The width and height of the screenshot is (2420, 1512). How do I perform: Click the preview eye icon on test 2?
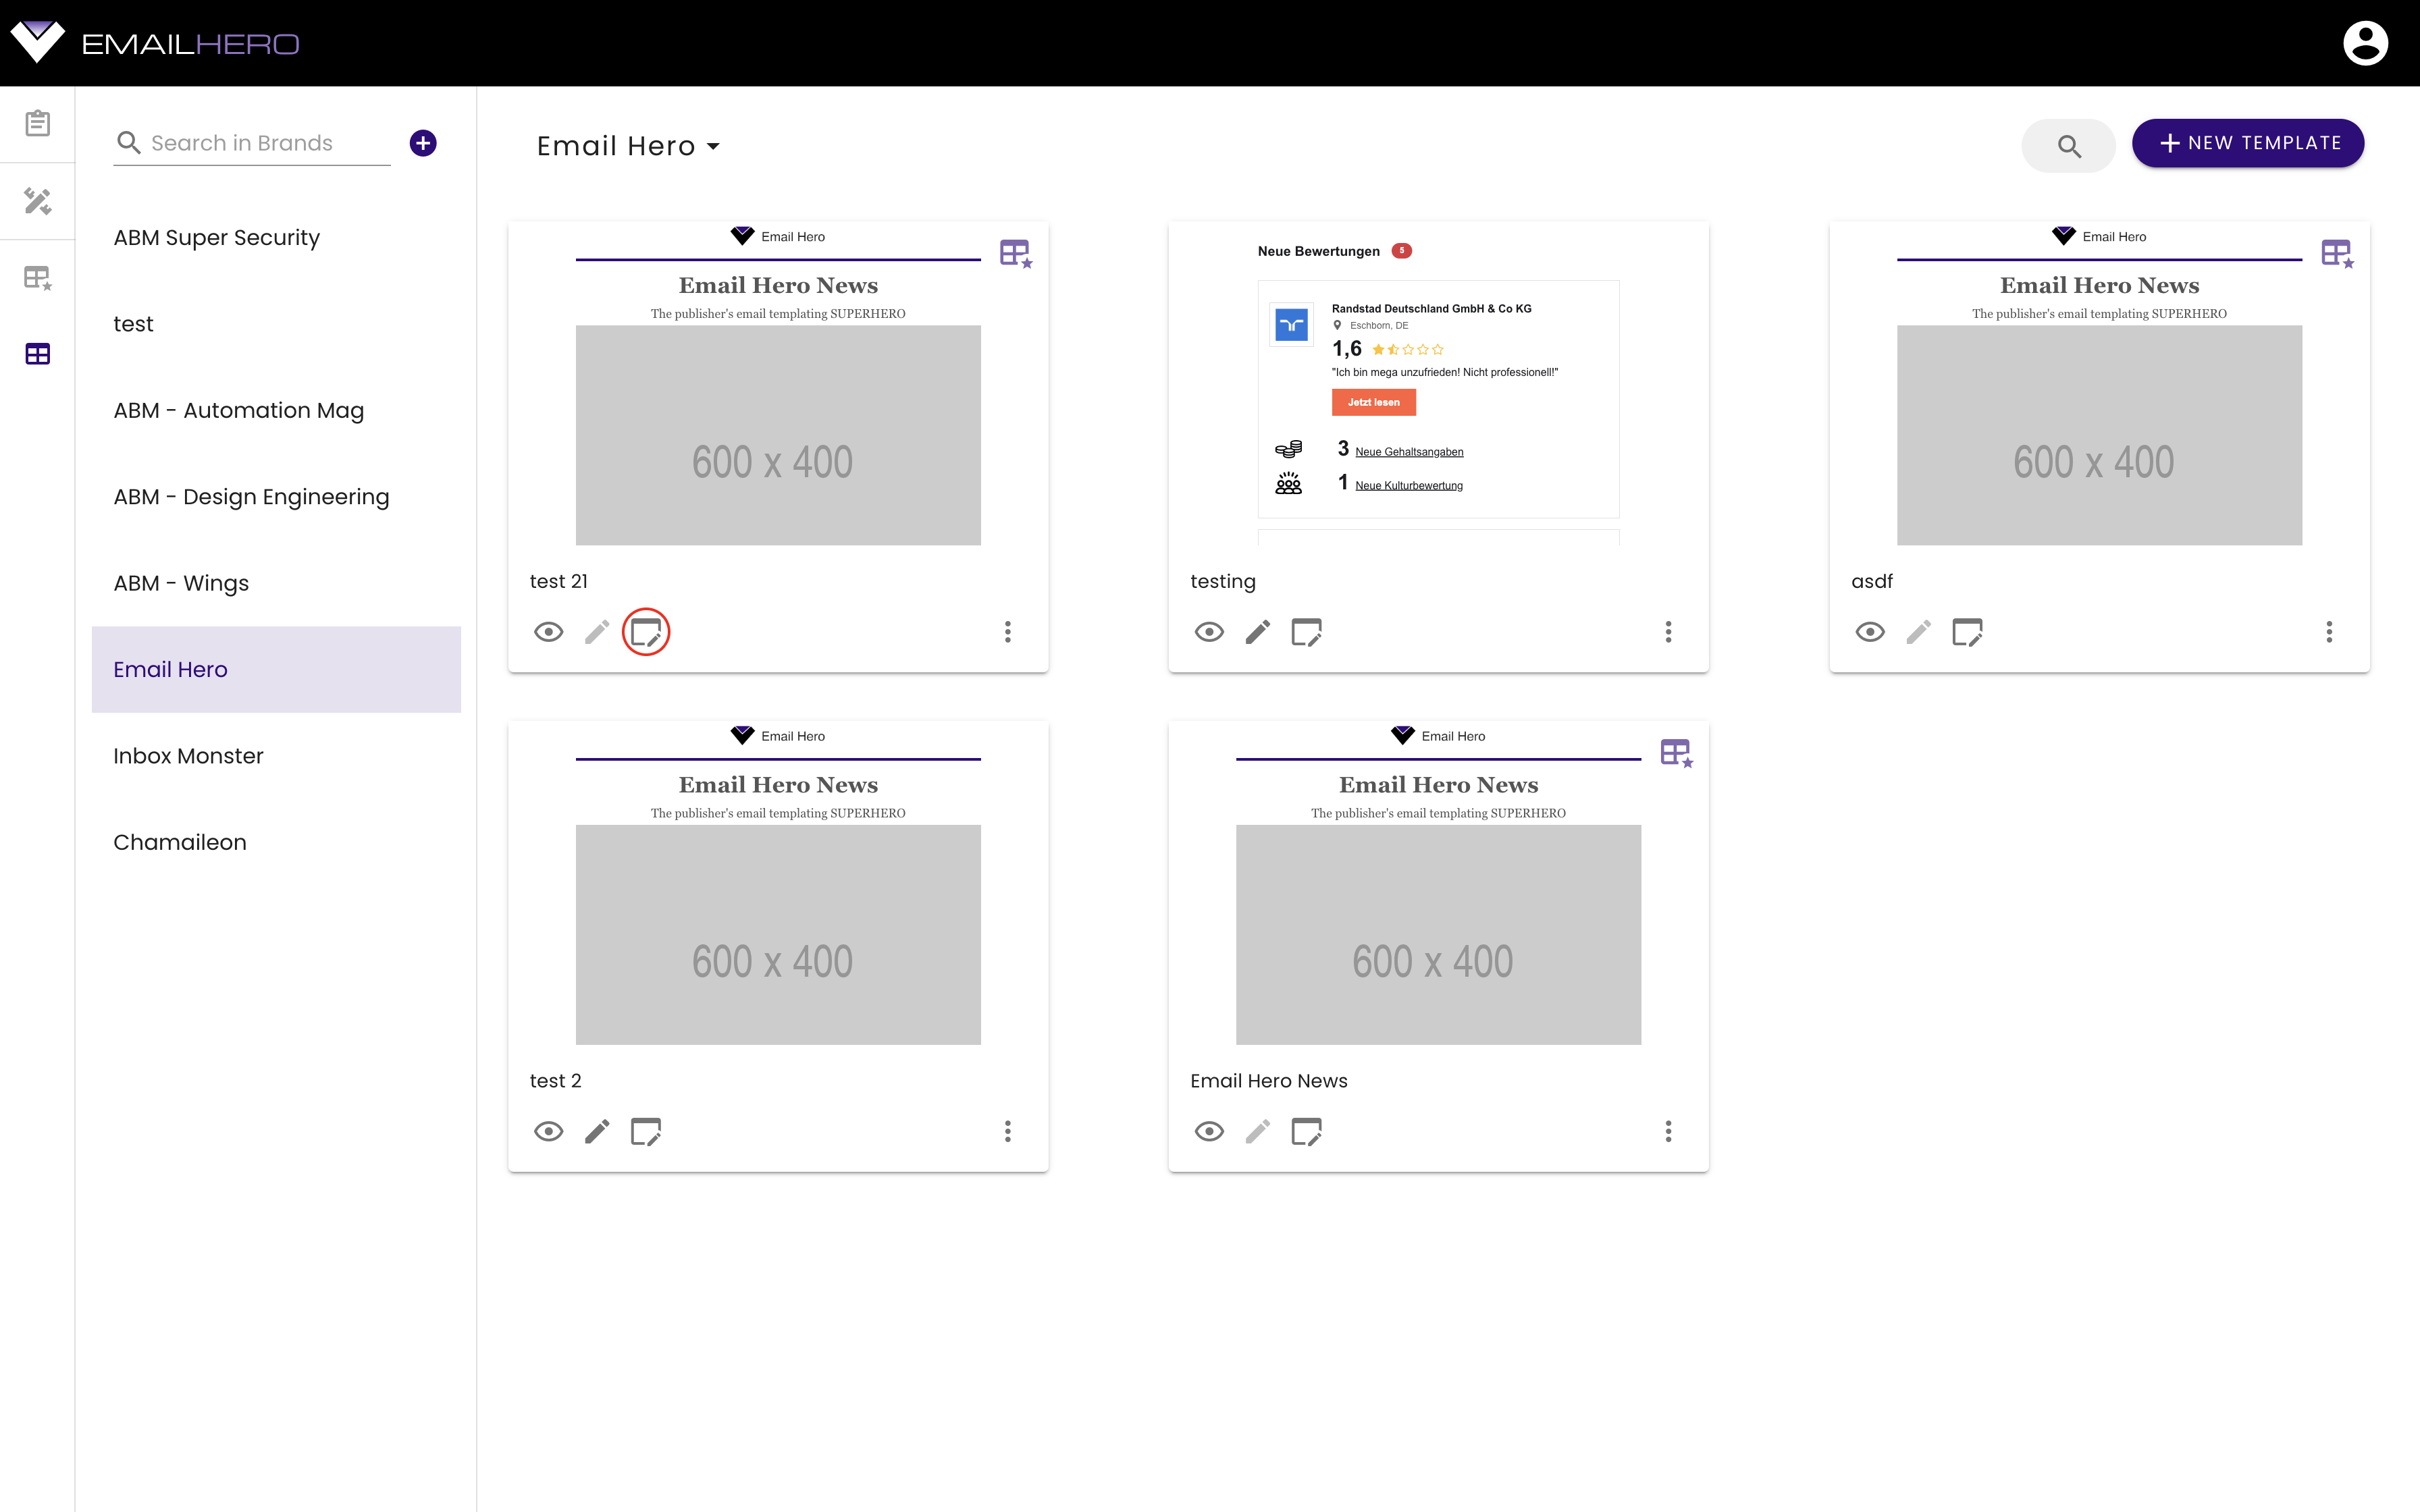click(x=549, y=1132)
